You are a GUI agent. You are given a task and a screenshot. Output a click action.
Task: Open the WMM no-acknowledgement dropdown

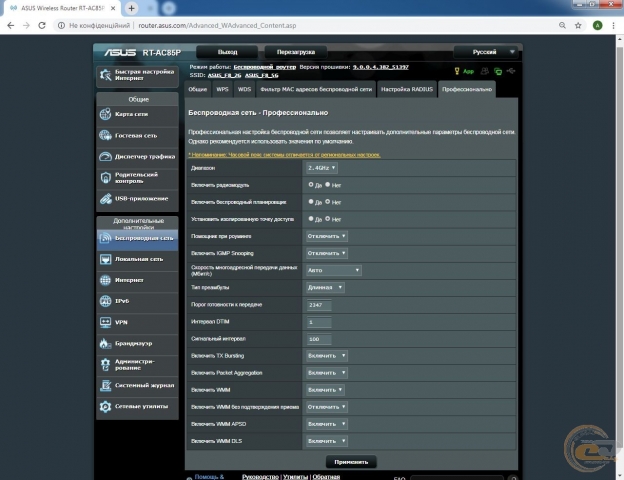point(327,407)
